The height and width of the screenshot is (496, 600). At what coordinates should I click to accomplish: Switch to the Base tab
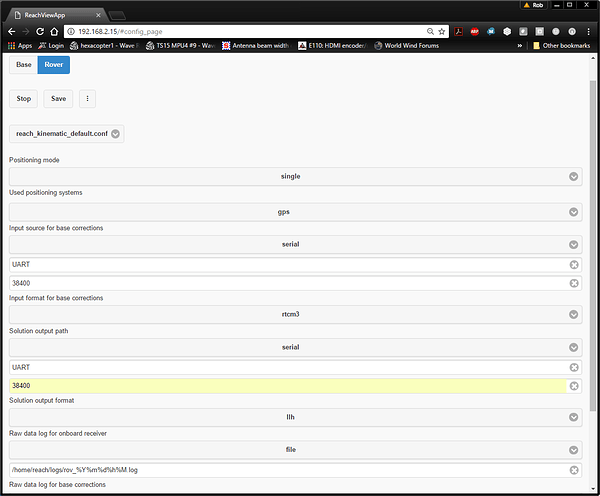[x=23, y=65]
